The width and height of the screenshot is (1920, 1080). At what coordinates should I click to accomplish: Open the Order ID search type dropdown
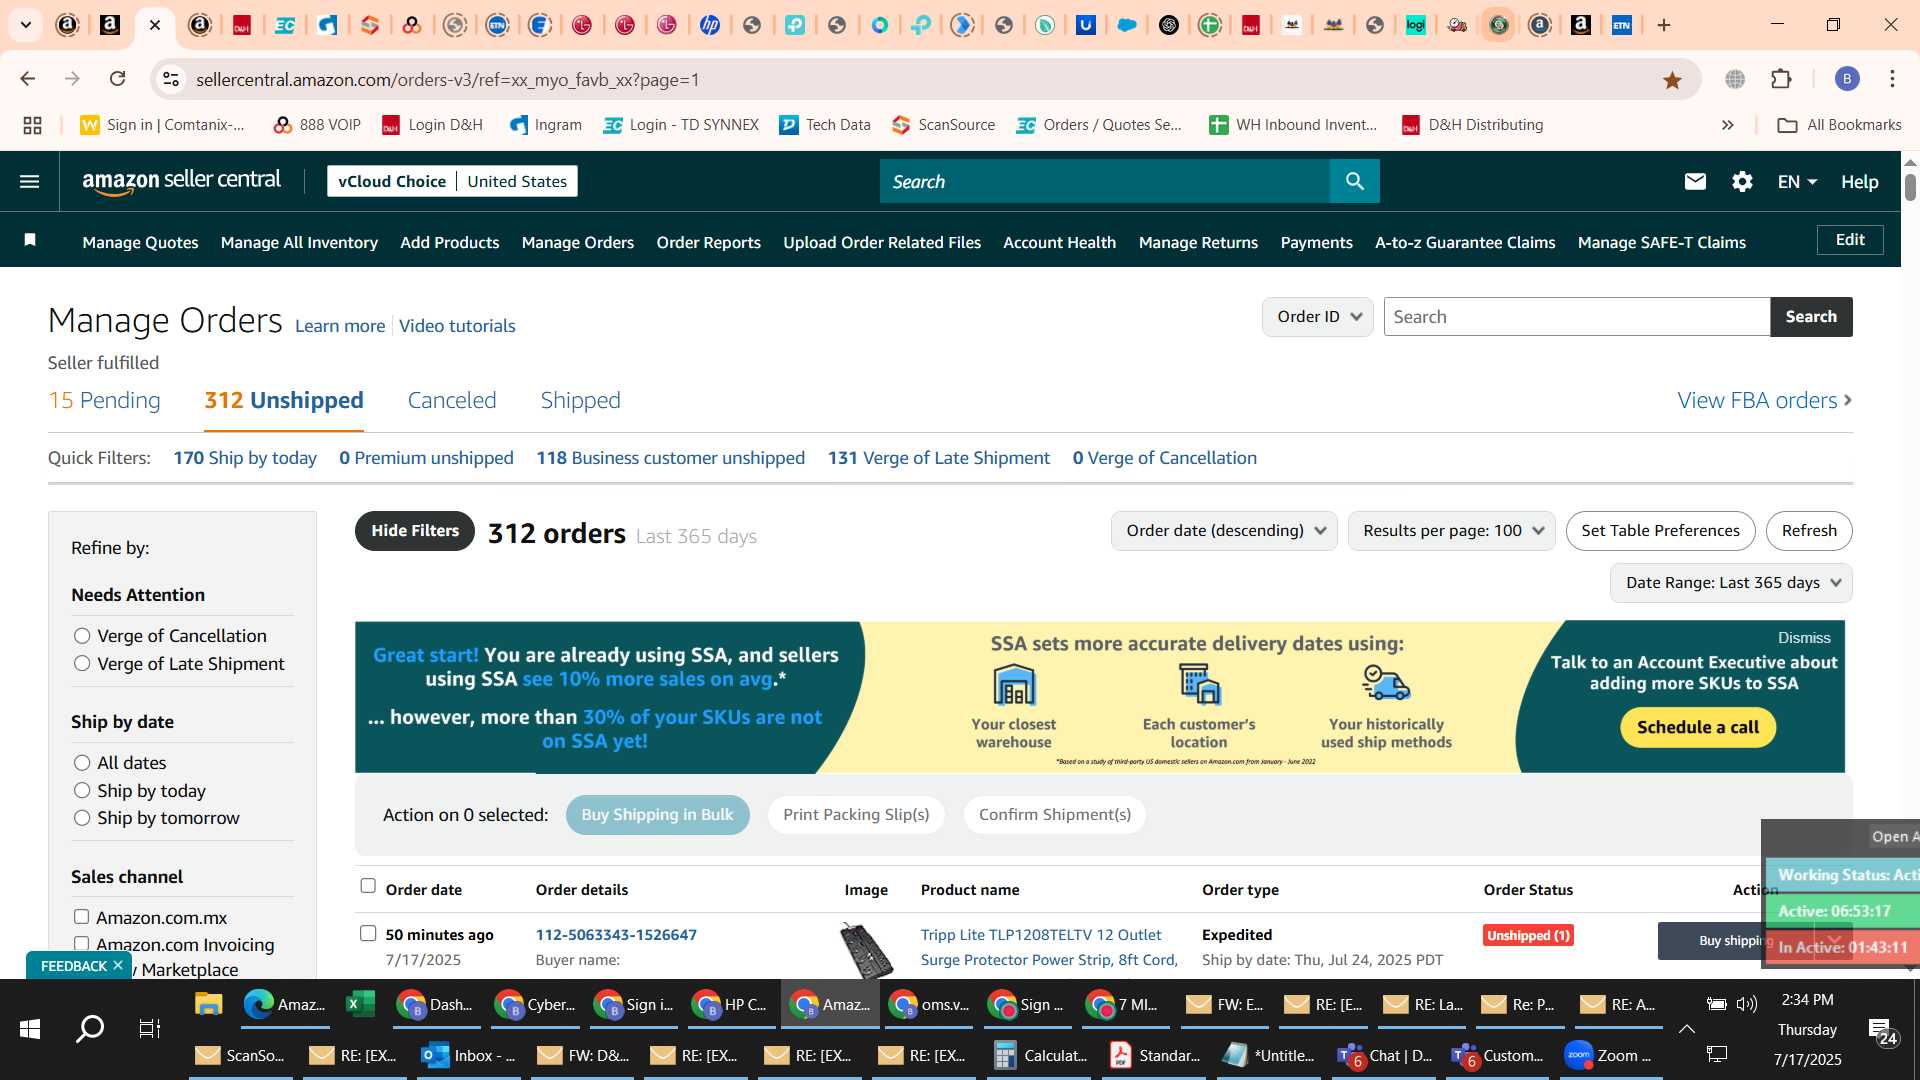coord(1318,317)
